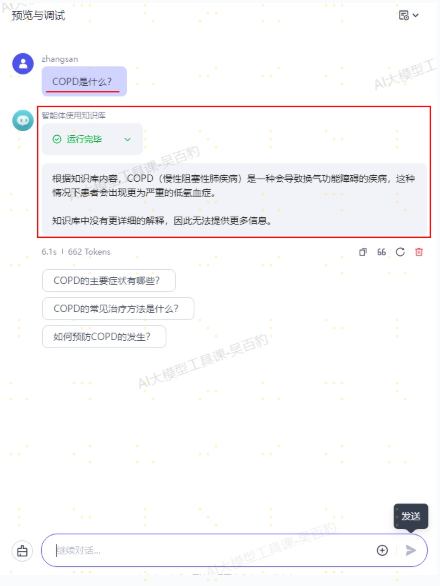This screenshot has height=586, width=440.
Task: Click the user message COPD是什么?
Action: pyautogui.click(x=84, y=81)
